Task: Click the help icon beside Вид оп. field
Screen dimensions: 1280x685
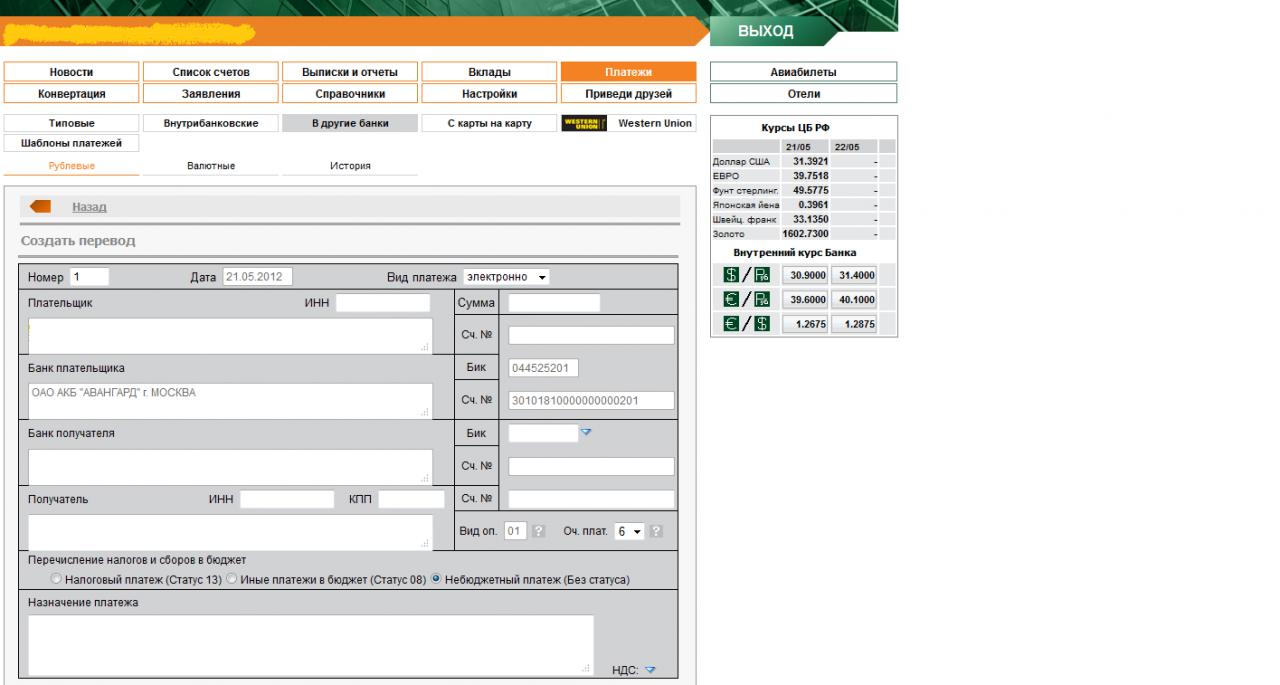Action: [538, 532]
